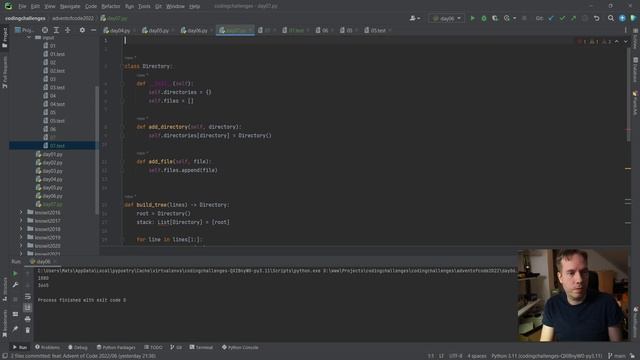Toggle soft-wrap in run console
Image resolution: width=640 pixels, height=360 pixels.
[27, 296]
